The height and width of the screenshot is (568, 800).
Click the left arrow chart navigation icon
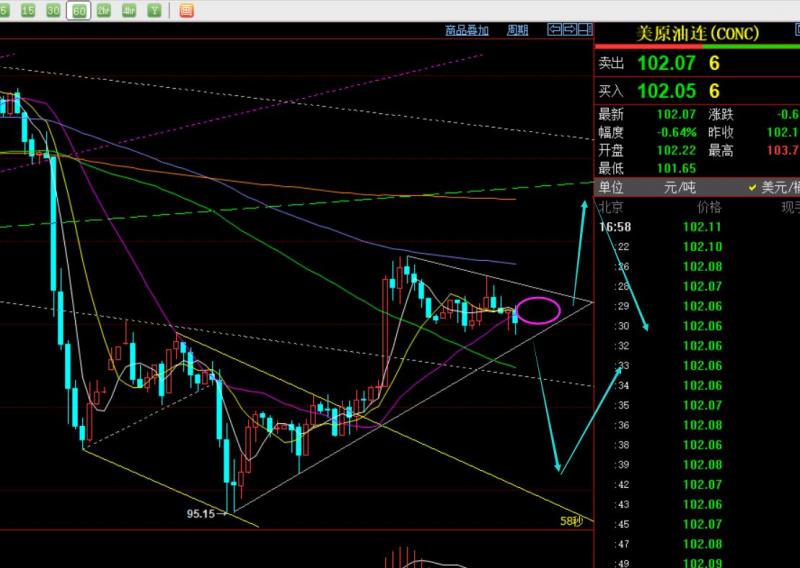[554, 30]
